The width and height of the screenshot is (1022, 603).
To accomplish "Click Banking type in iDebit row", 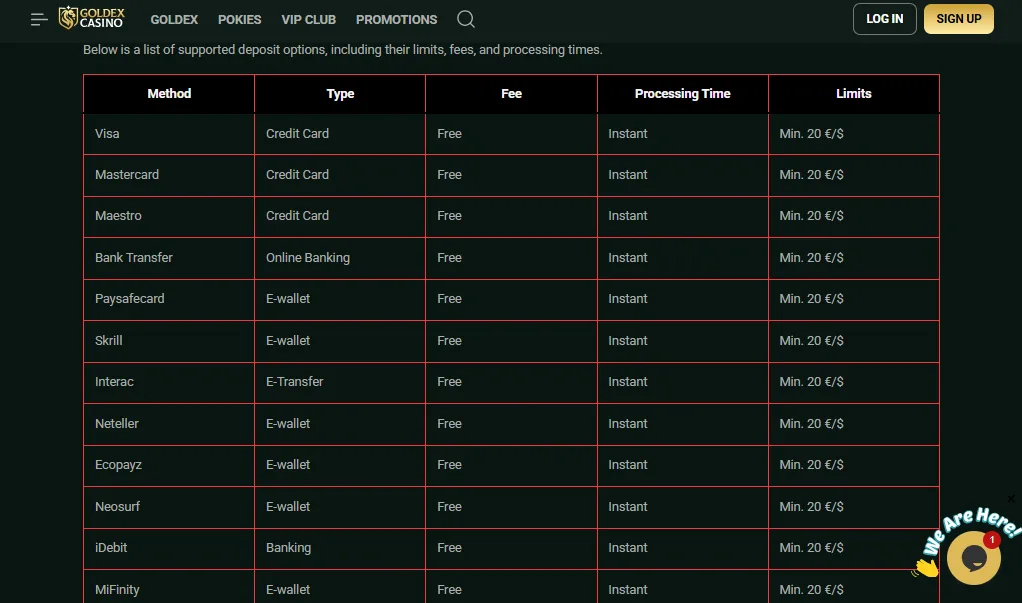I will click(x=340, y=548).
